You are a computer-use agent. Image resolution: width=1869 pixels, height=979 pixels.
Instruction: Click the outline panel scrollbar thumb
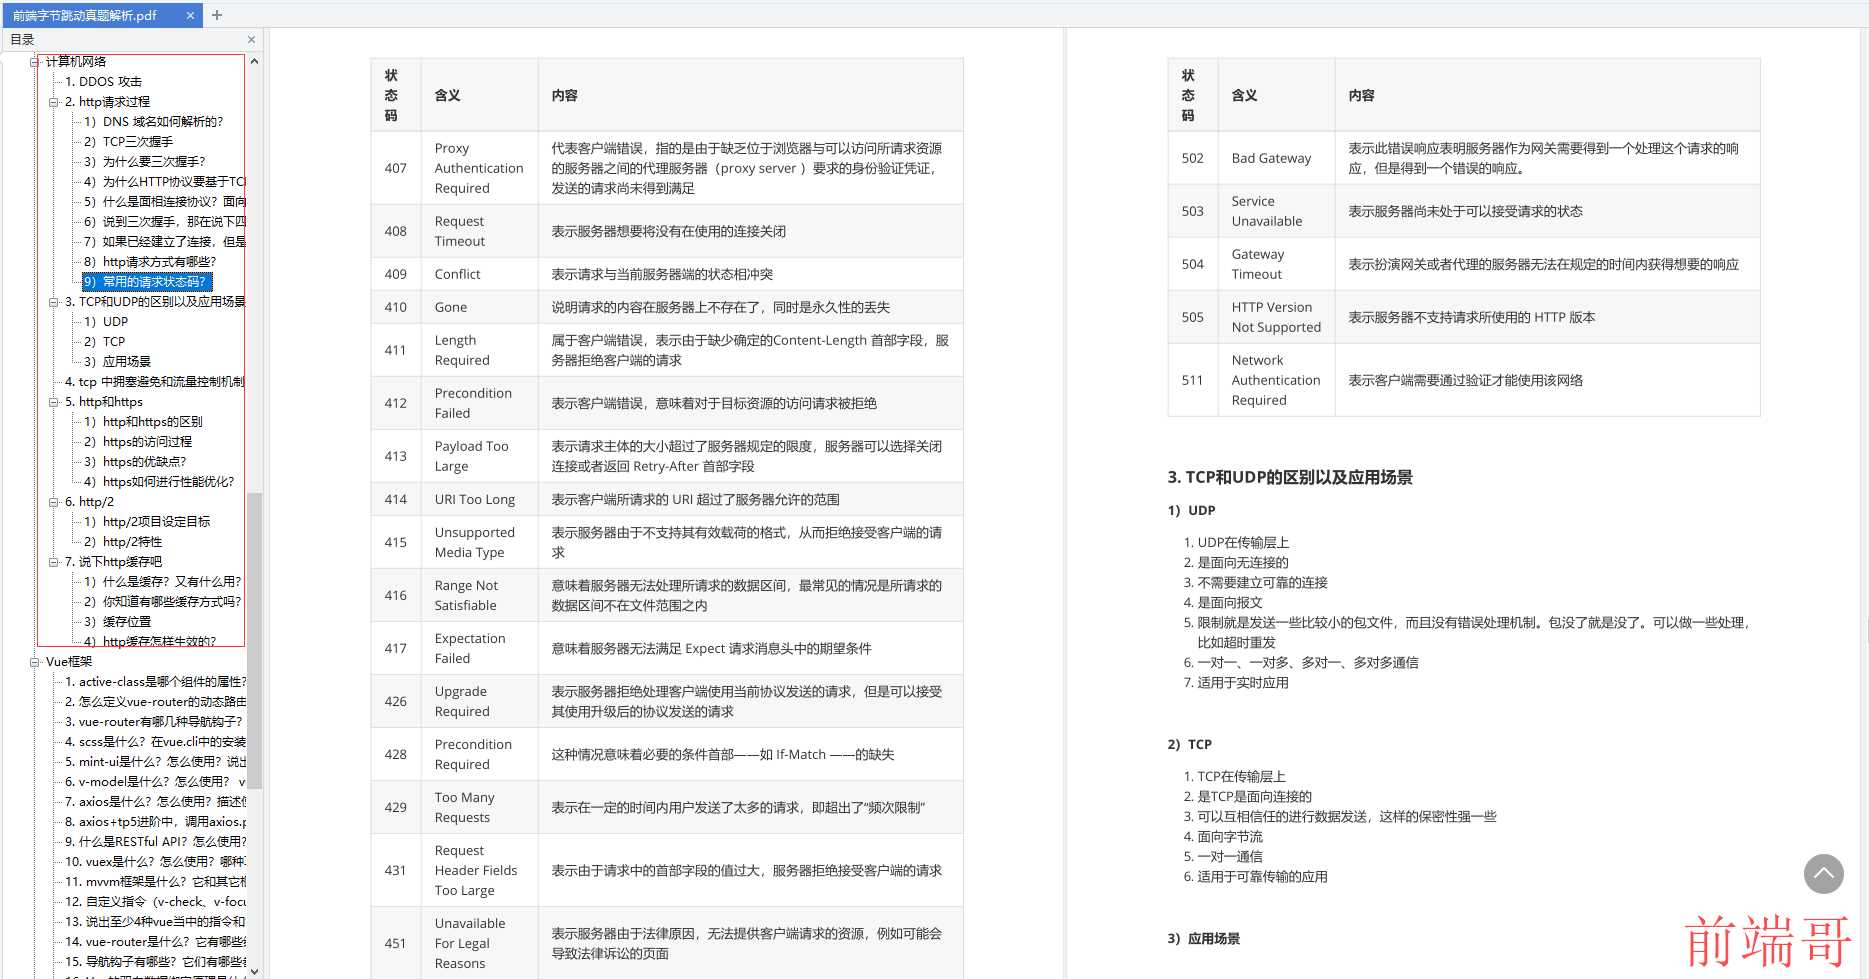254,640
